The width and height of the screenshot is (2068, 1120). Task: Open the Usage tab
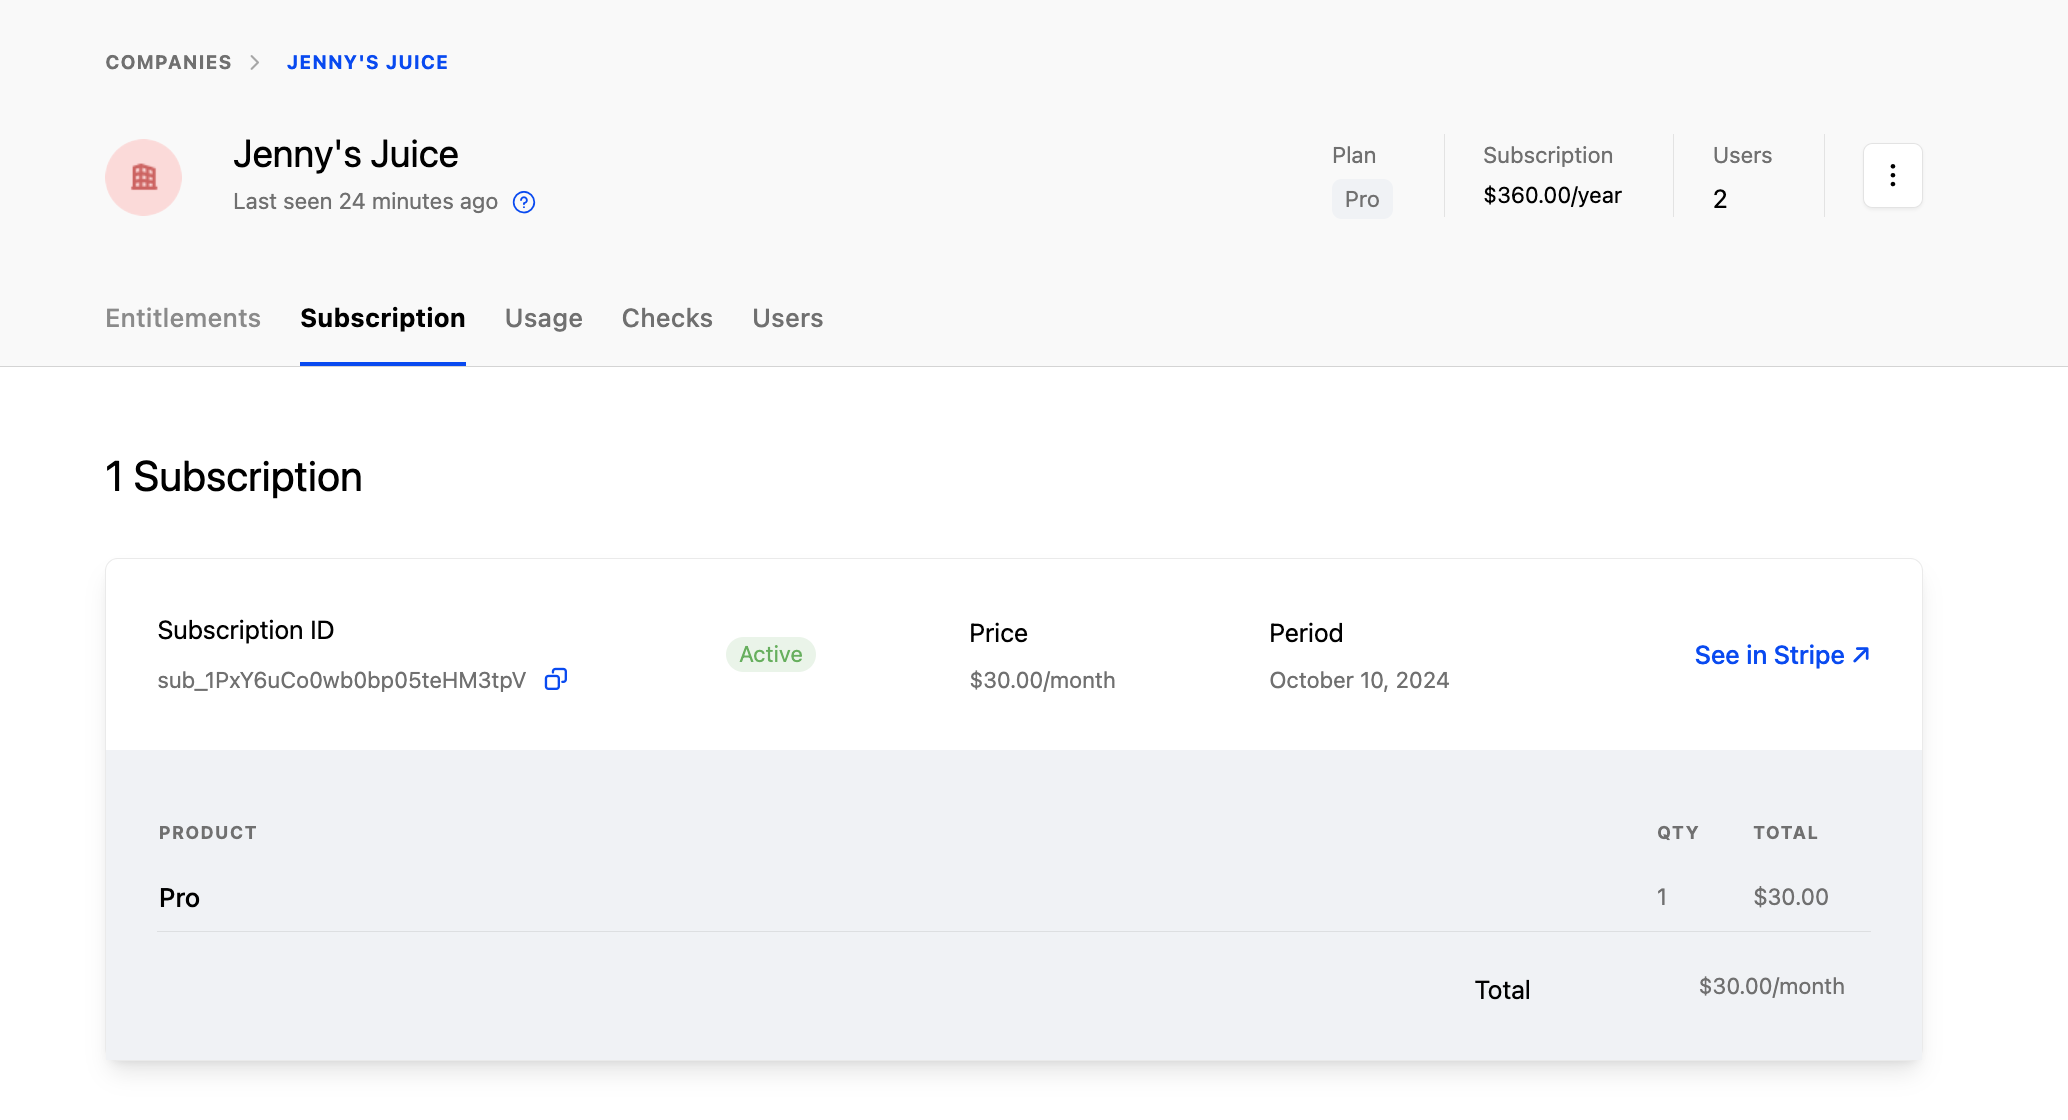point(543,318)
